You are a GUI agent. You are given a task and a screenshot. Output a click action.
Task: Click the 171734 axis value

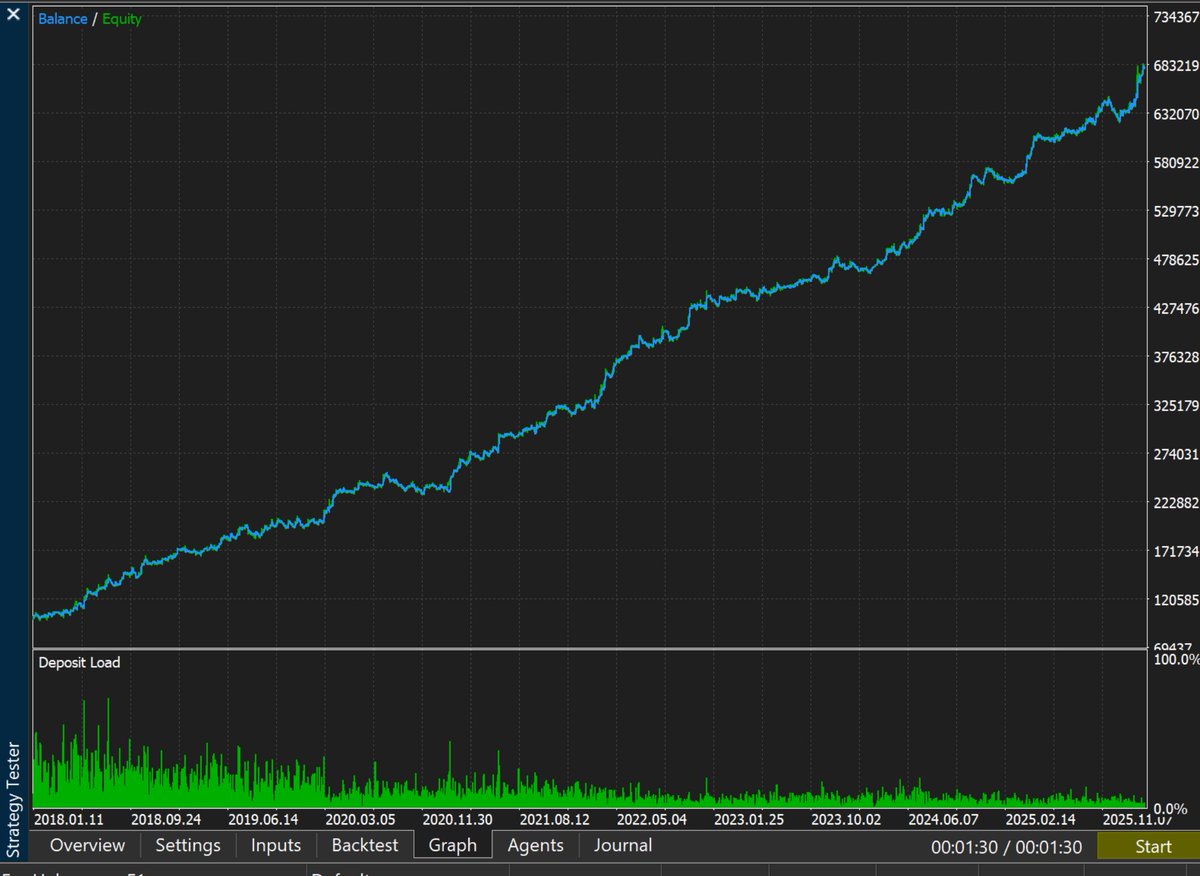pyautogui.click(x=1176, y=552)
